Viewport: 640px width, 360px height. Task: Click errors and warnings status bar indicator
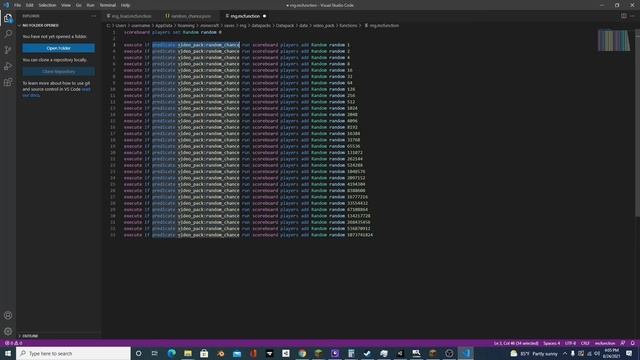[13, 343]
